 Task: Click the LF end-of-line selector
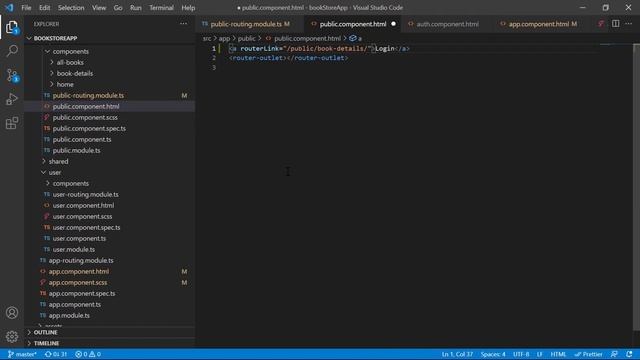tap(540, 354)
